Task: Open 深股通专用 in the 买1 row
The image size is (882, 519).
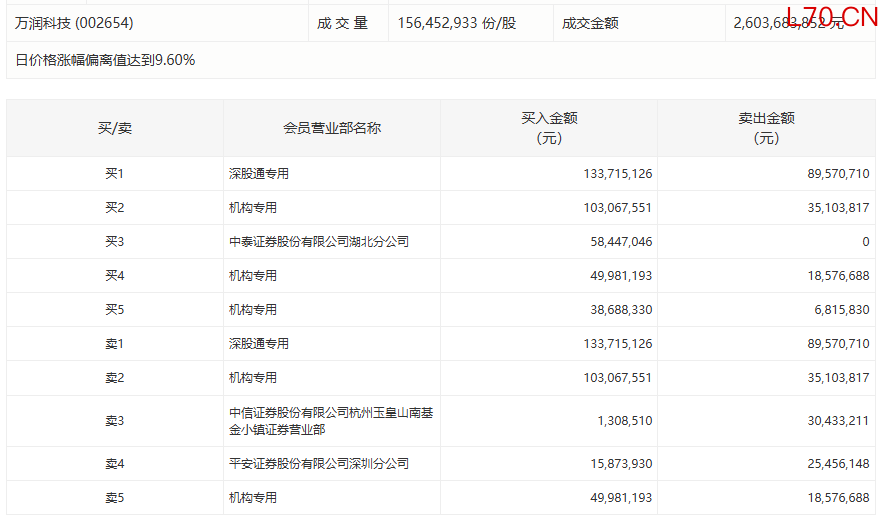Action: tap(259, 174)
